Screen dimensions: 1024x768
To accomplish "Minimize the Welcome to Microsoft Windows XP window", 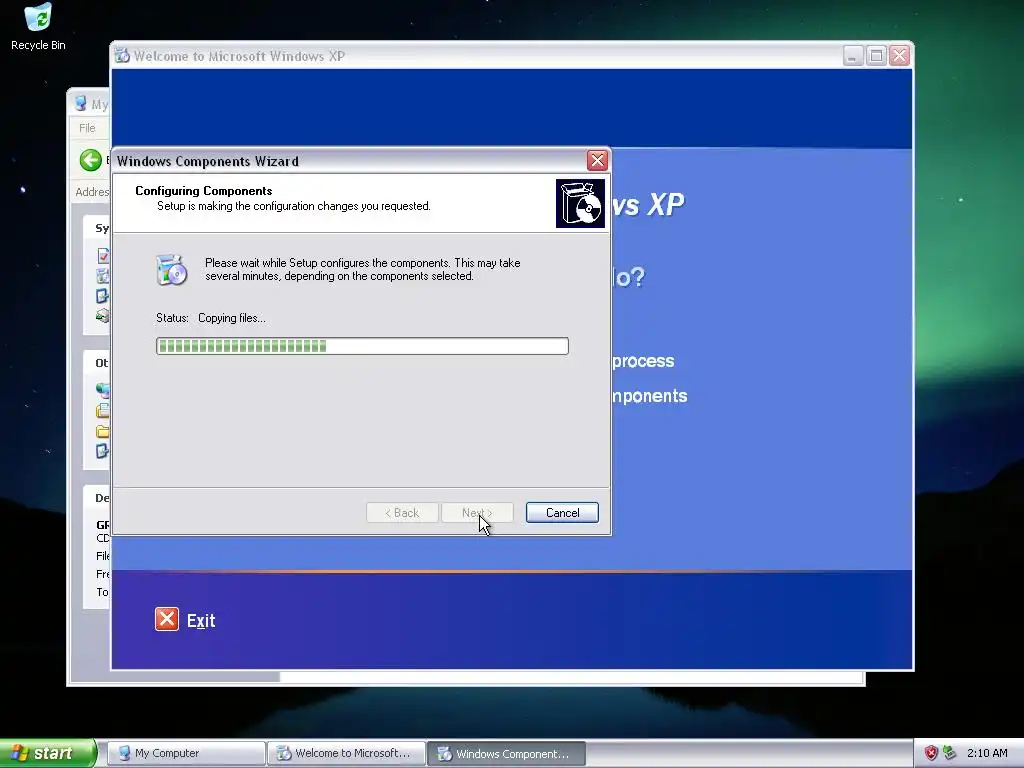I will [x=852, y=56].
